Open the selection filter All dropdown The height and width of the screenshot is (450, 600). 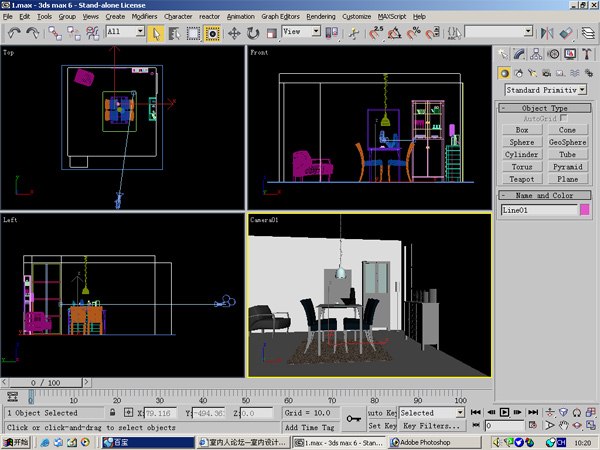[x=140, y=31]
